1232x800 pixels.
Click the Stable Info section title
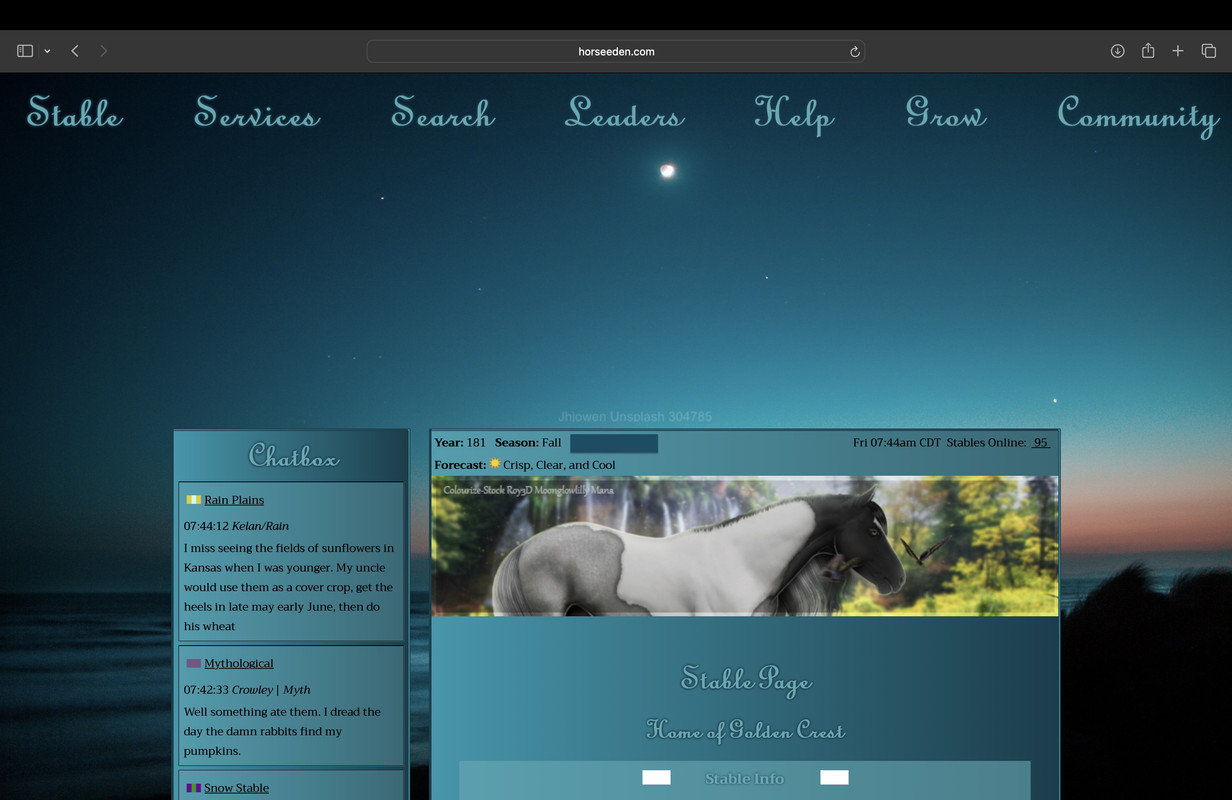coord(745,778)
